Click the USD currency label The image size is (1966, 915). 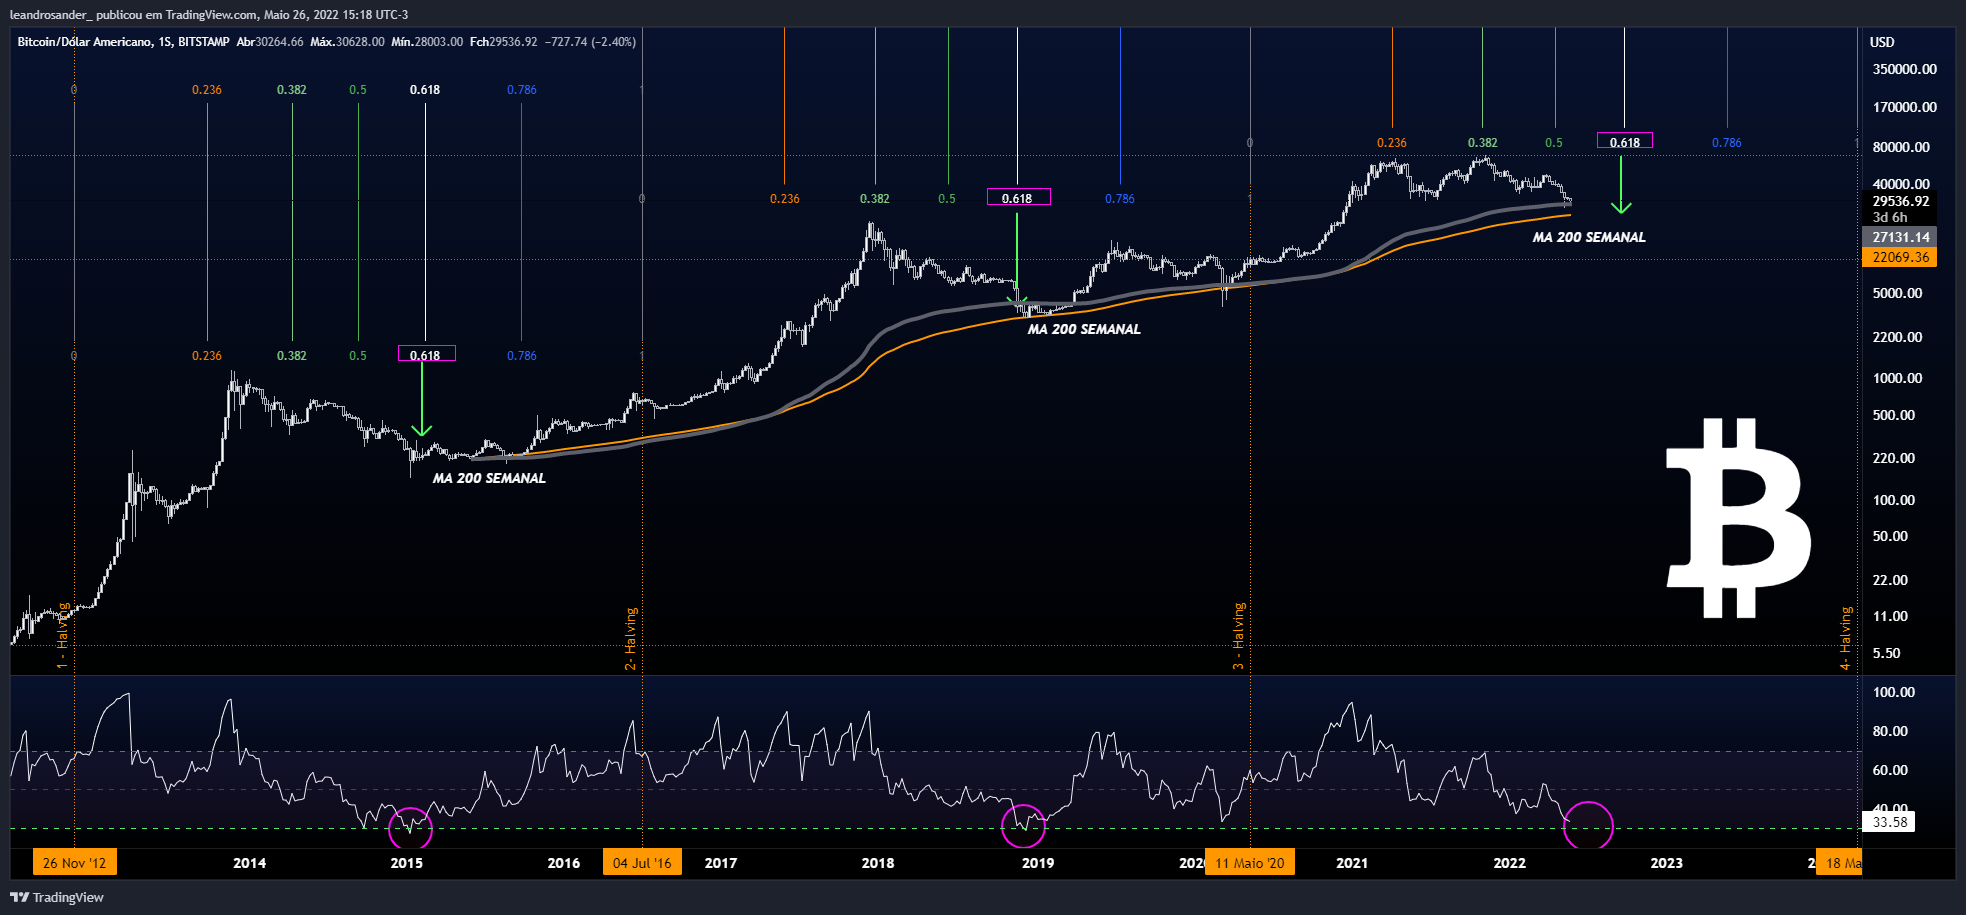click(1882, 42)
